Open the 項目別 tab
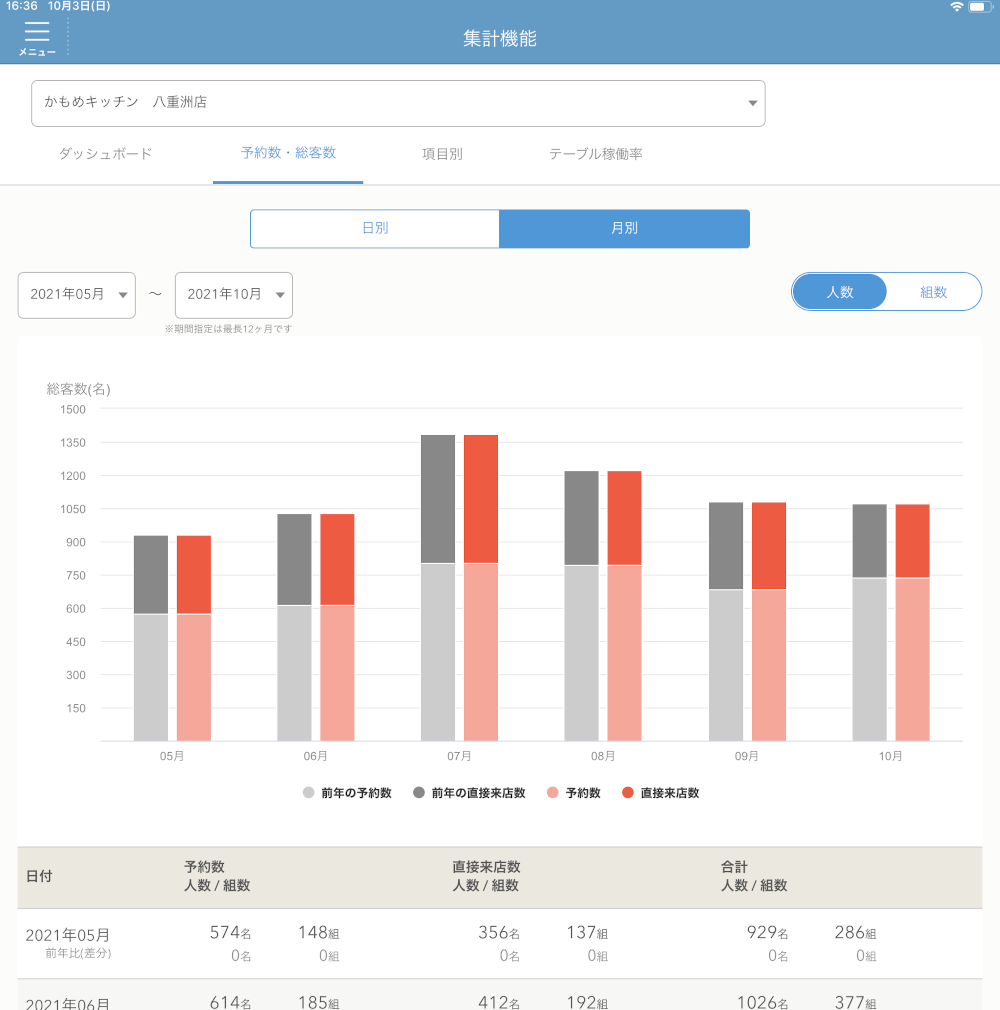Viewport: 1000px width, 1010px height. point(442,154)
